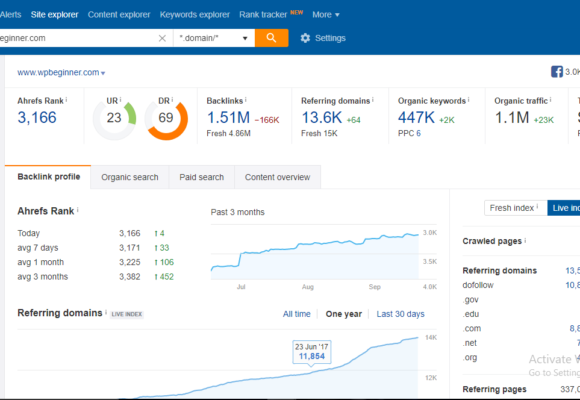Screen dimensions: 580x400
Task: Click the Fresh 15K referring domains text
Action: (319, 133)
